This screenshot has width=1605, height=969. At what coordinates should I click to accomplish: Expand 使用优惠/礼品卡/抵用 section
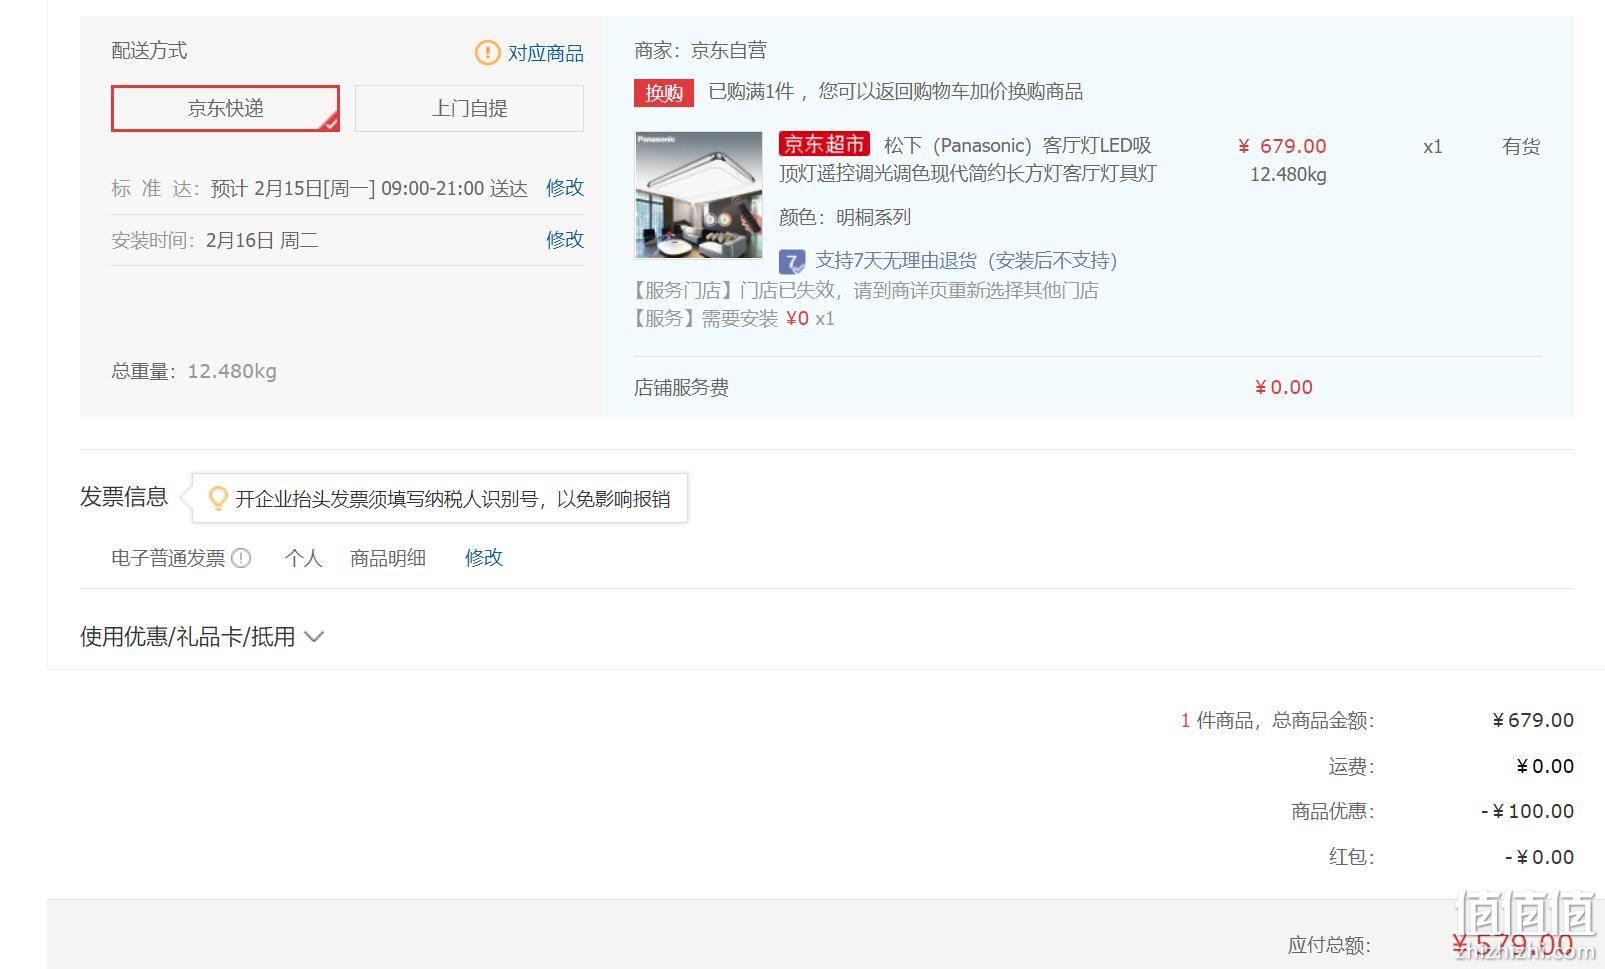tap(202, 637)
